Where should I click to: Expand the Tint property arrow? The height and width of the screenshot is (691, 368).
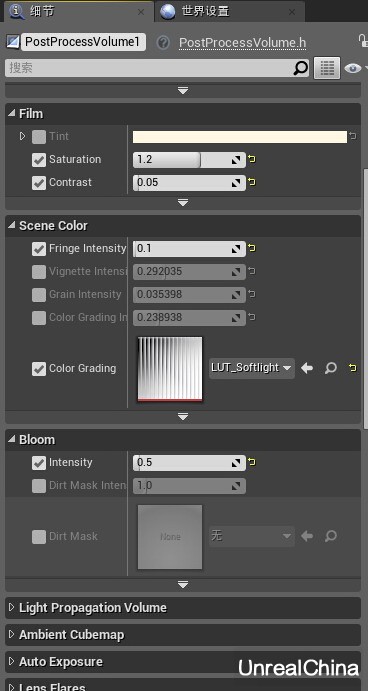pyautogui.click(x=23, y=136)
